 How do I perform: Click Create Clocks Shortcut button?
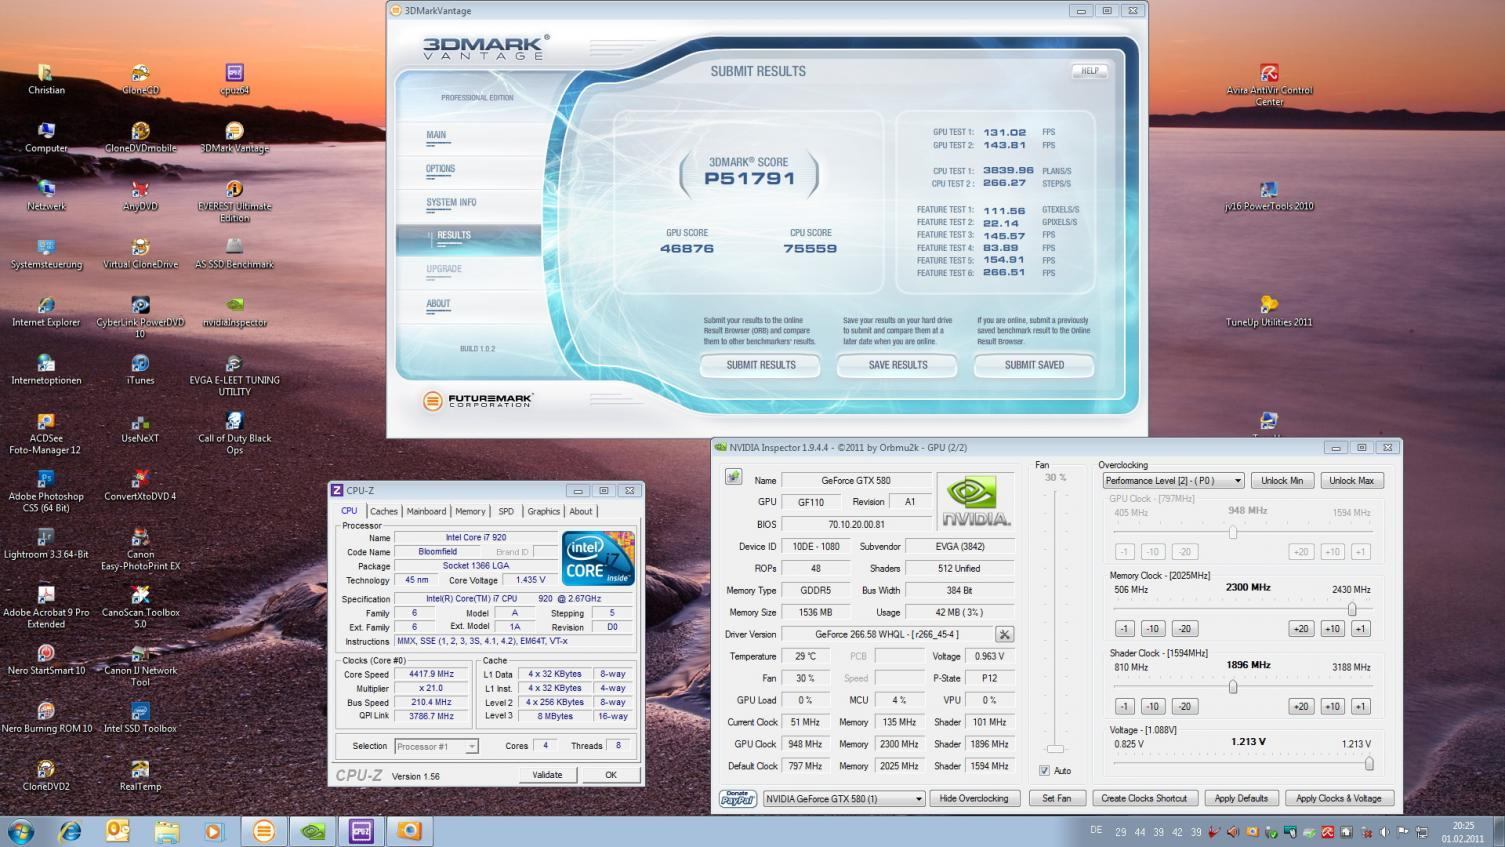[1144, 798]
